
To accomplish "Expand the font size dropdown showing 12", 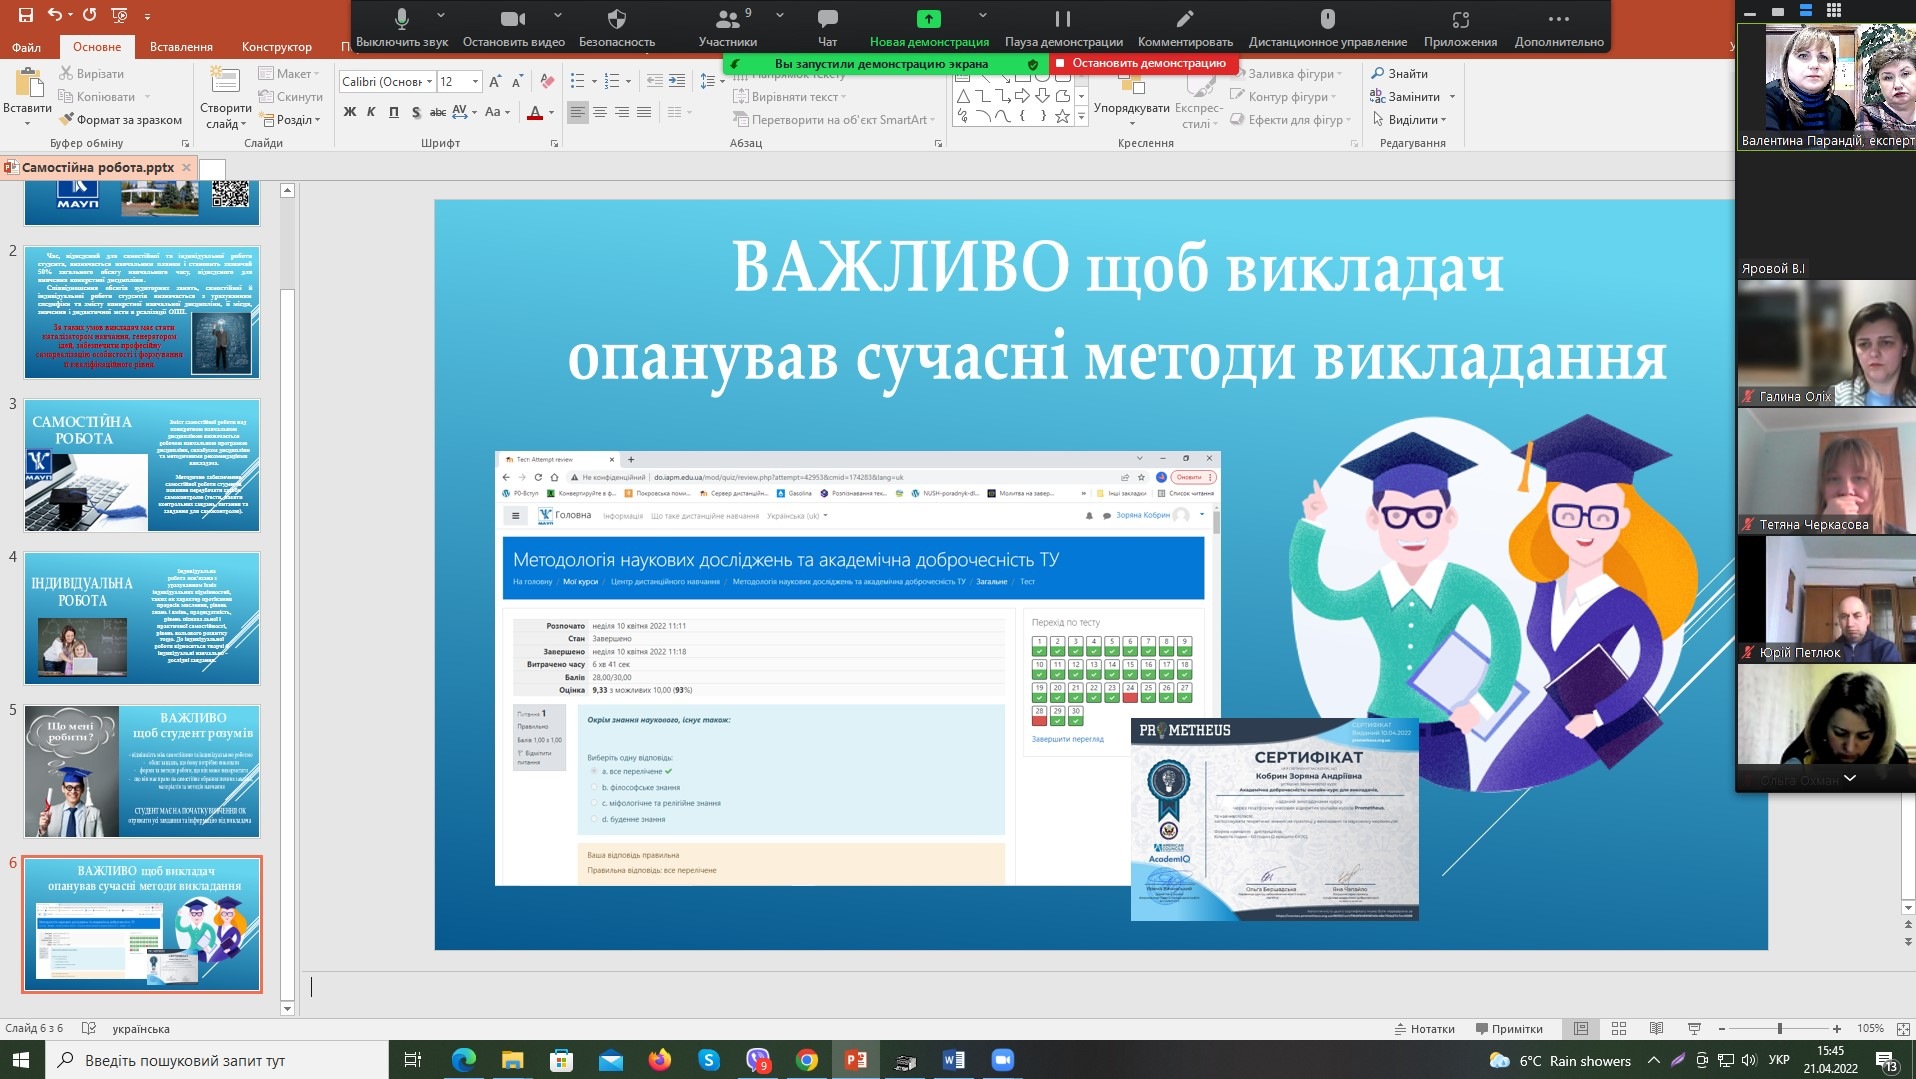I will 475,82.
